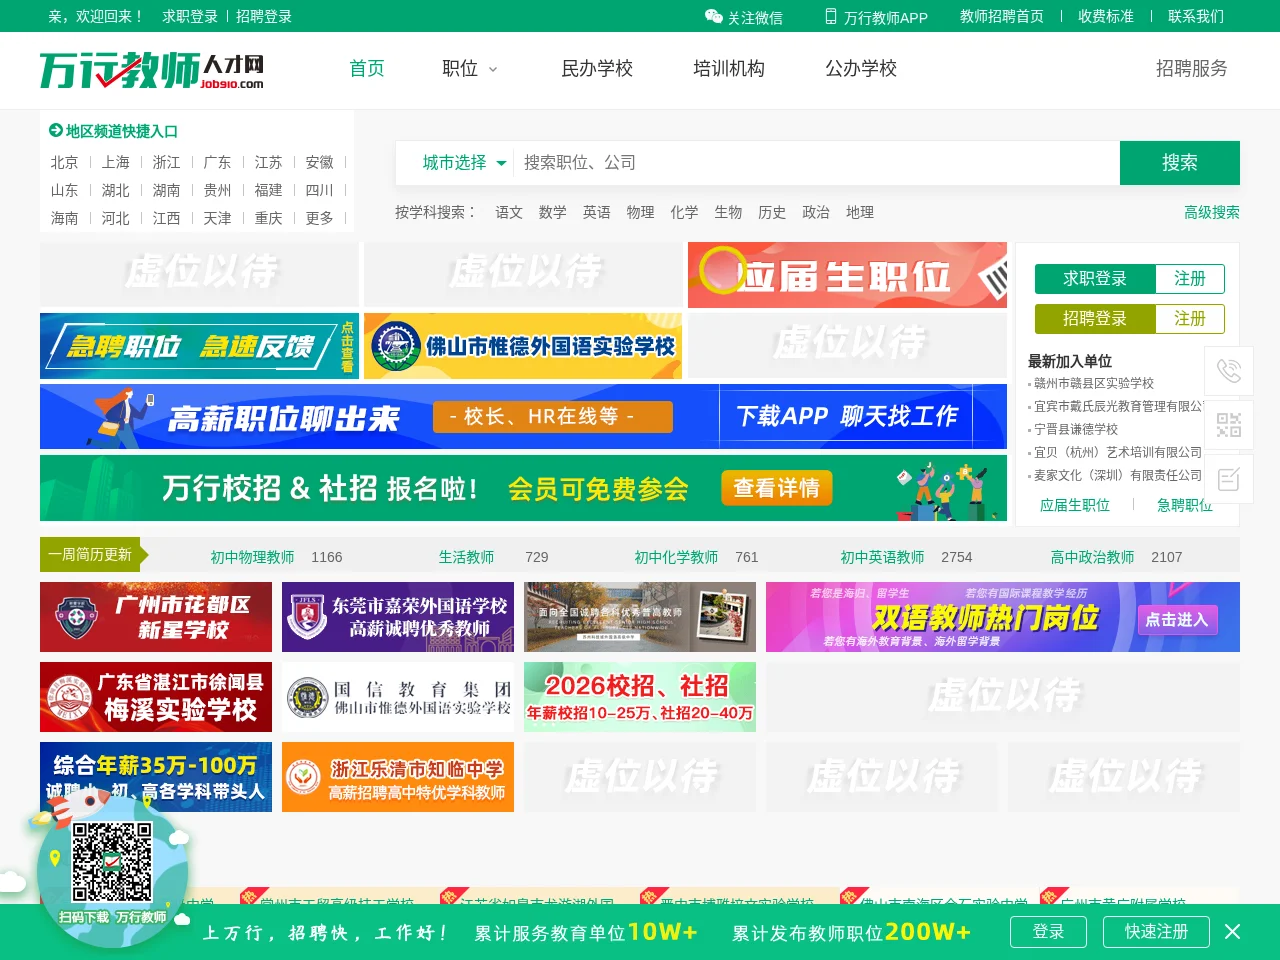Click the green 搜索 button
Image resolution: width=1280 pixels, height=960 pixels.
(x=1180, y=163)
